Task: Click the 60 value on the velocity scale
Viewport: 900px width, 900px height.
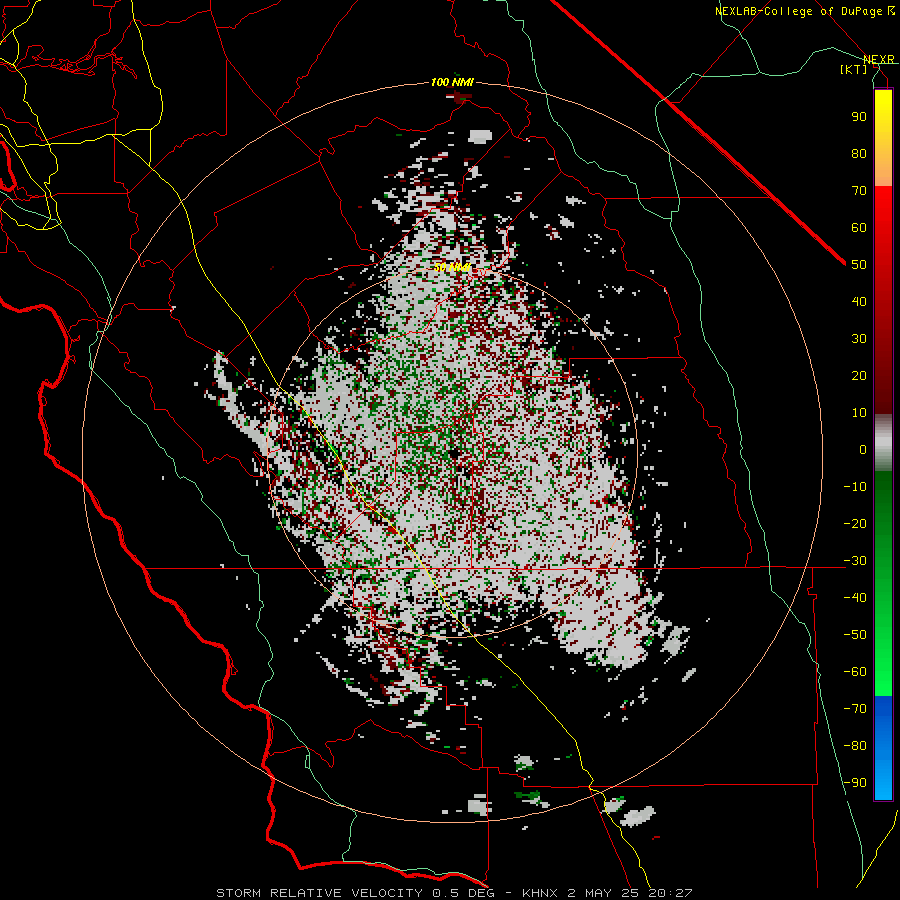Action: [859, 227]
